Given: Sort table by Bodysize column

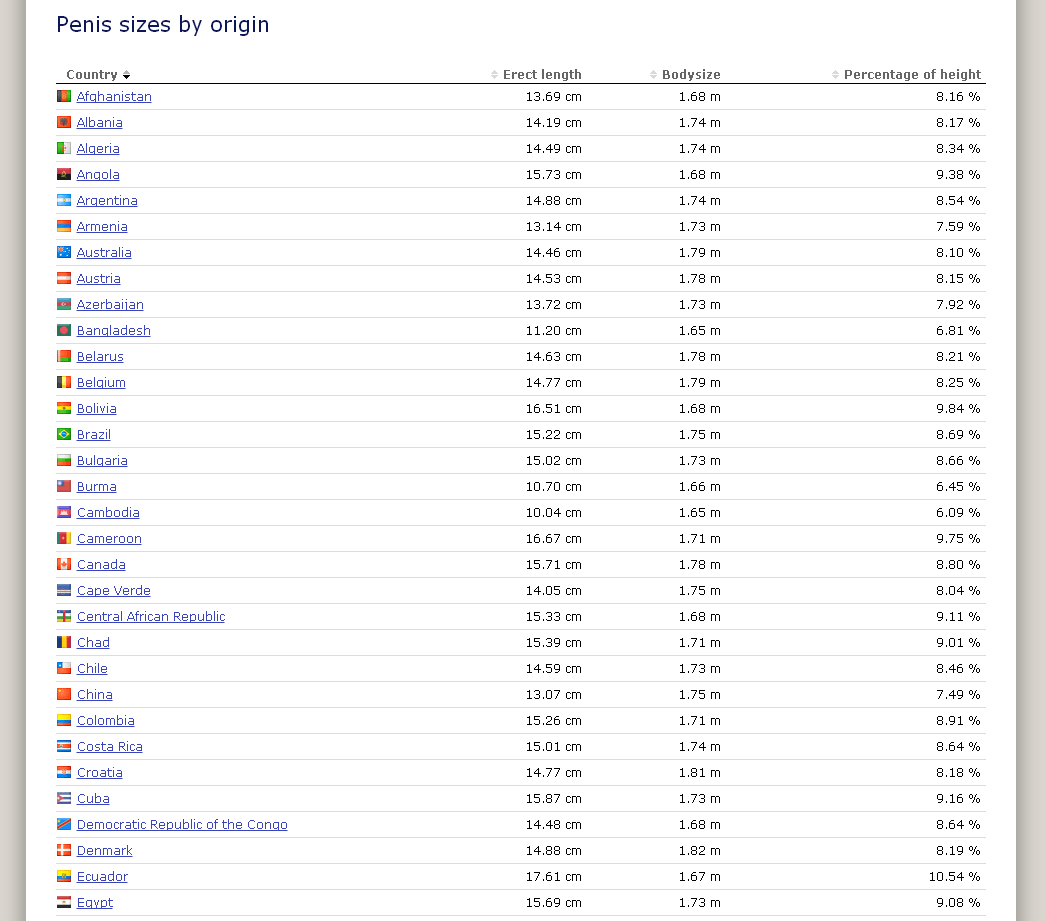Looking at the screenshot, I should click(x=690, y=75).
